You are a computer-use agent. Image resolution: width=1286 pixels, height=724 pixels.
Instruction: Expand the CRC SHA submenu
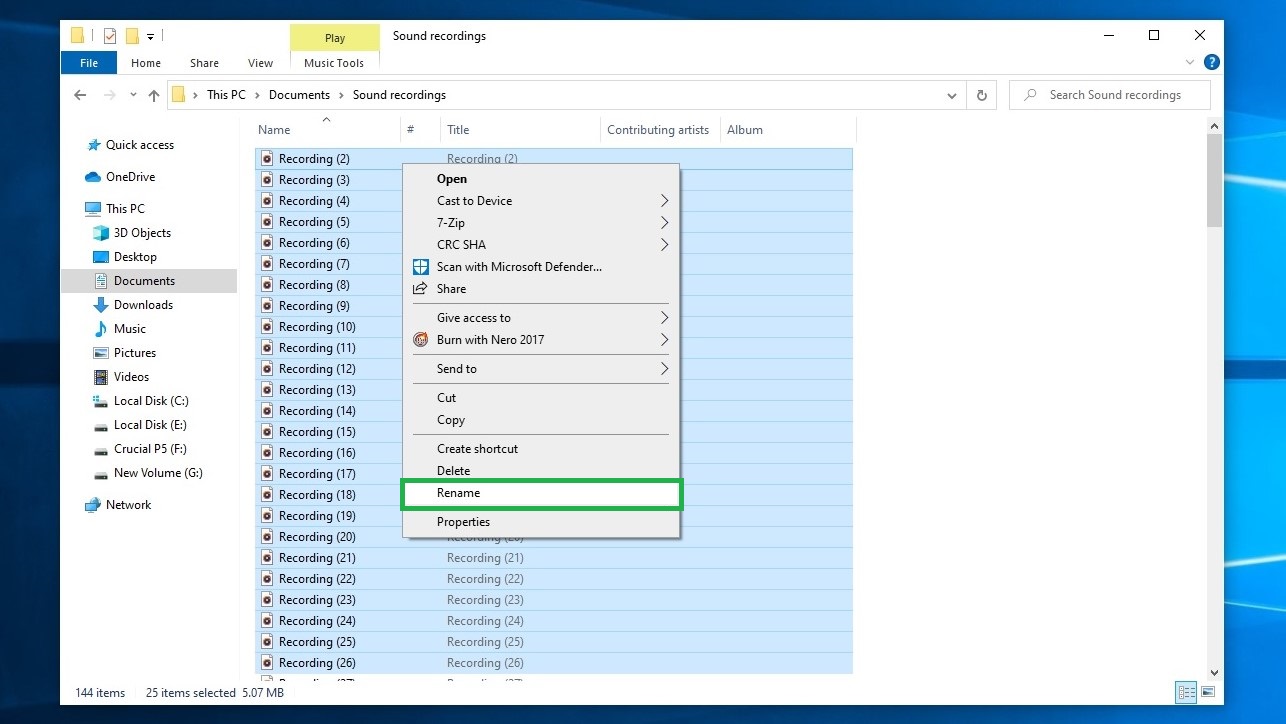pos(664,245)
